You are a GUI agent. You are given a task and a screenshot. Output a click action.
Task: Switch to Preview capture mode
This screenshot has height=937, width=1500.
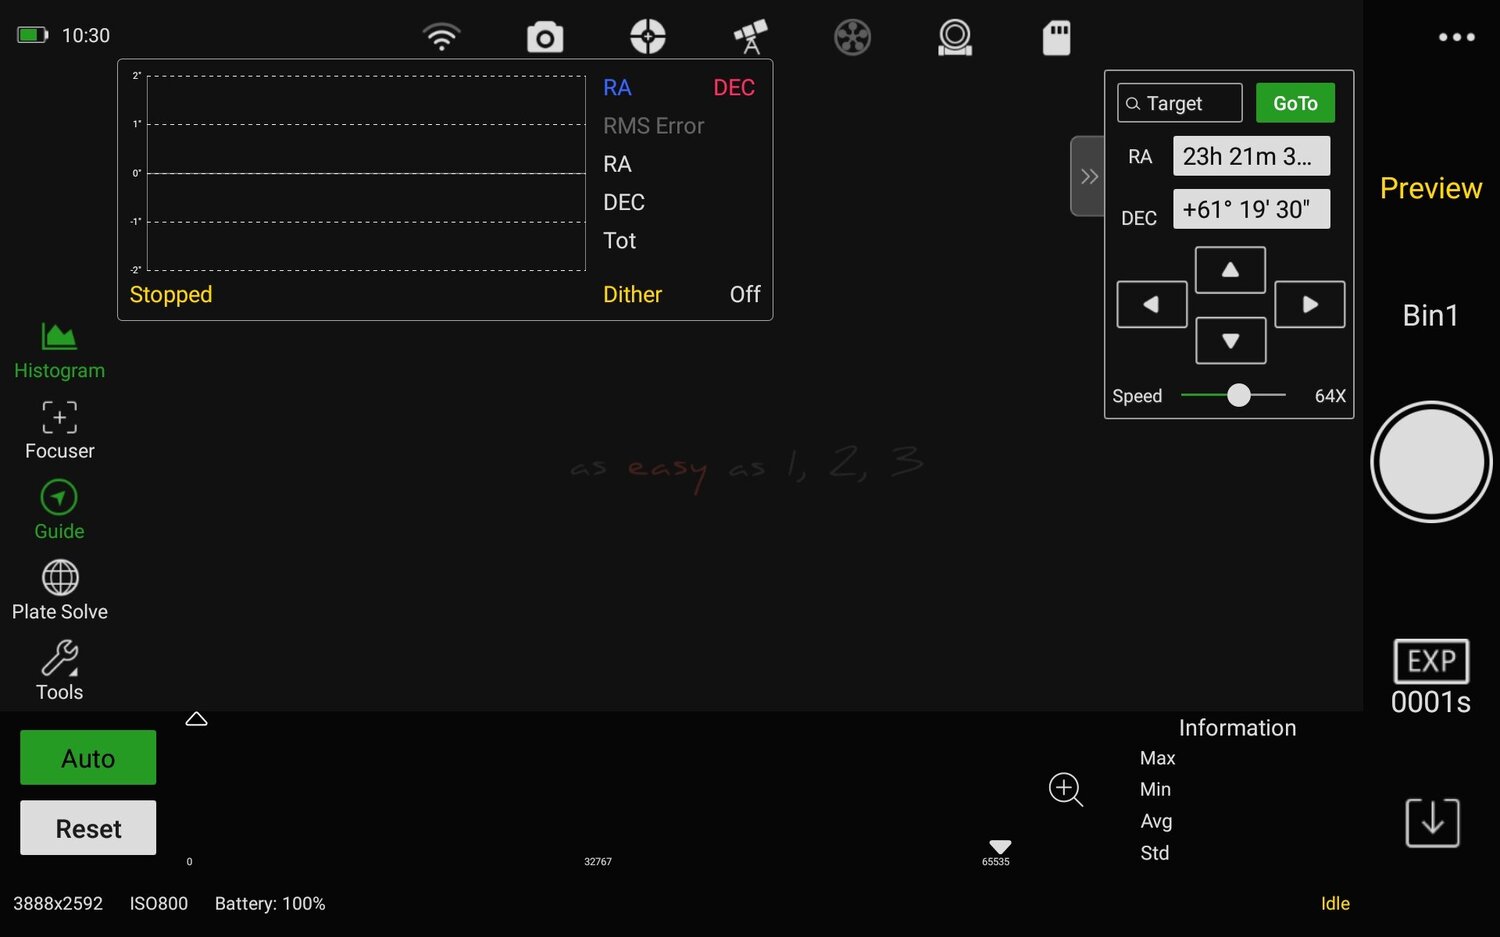tap(1431, 188)
